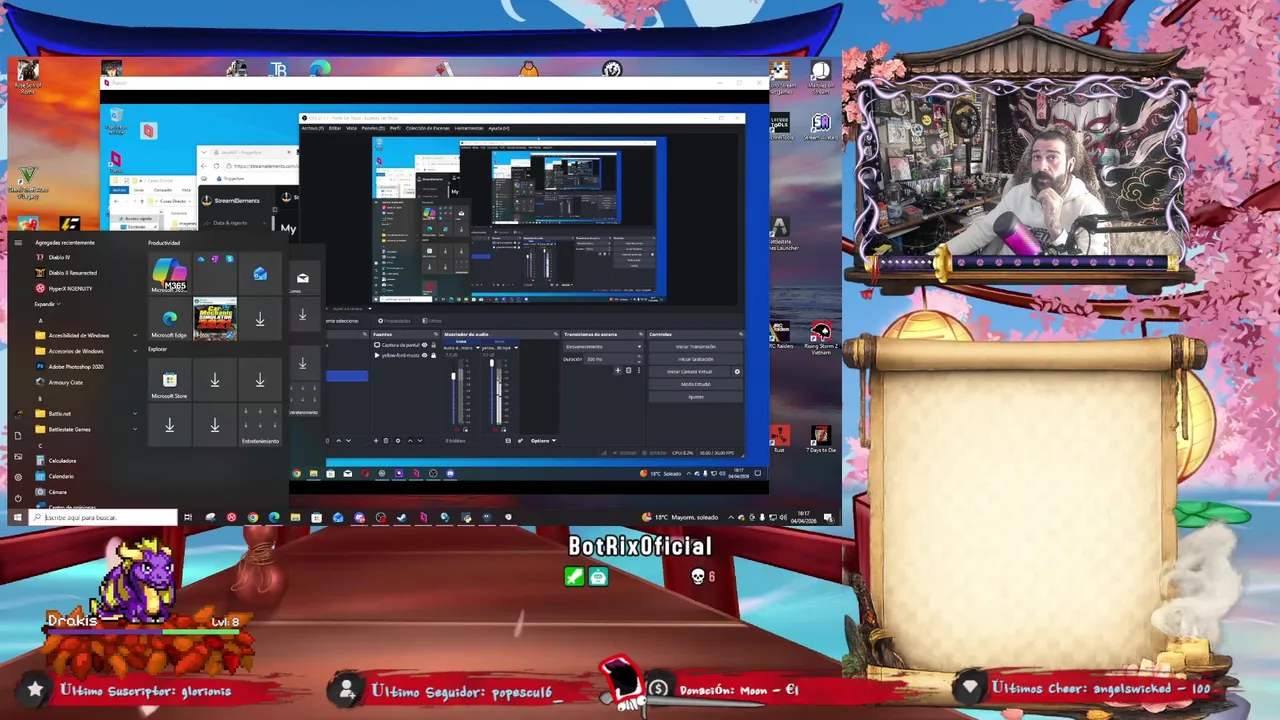Viewport: 1280px width, 720px height.
Task: Click Modo Estudio button in OBS
Action: tap(696, 384)
